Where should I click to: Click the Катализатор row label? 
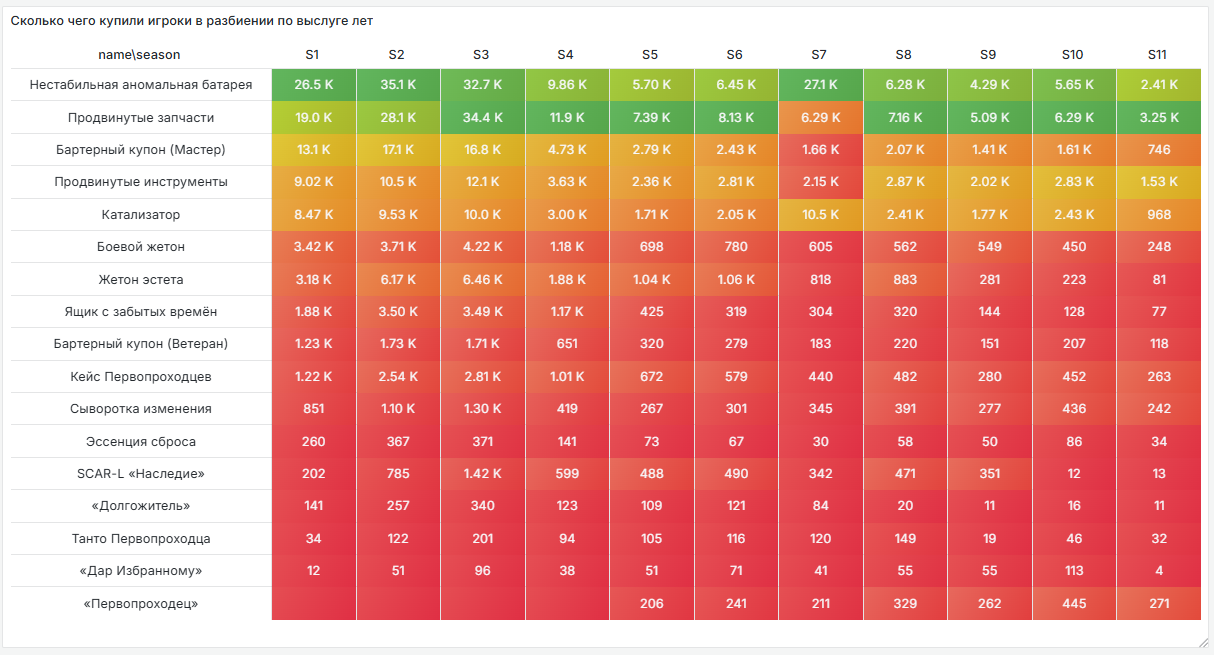pos(141,215)
